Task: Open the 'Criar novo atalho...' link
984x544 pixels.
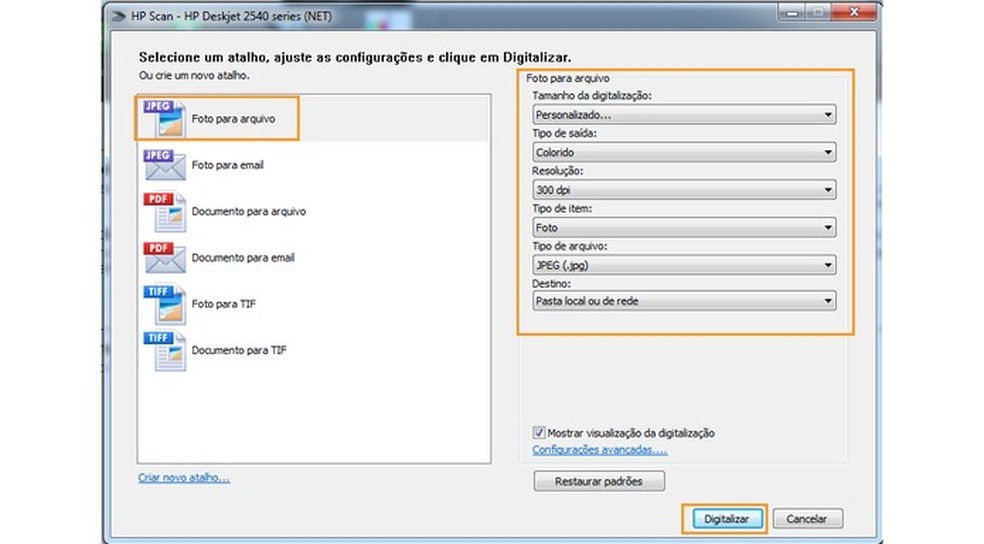Action: pos(184,478)
